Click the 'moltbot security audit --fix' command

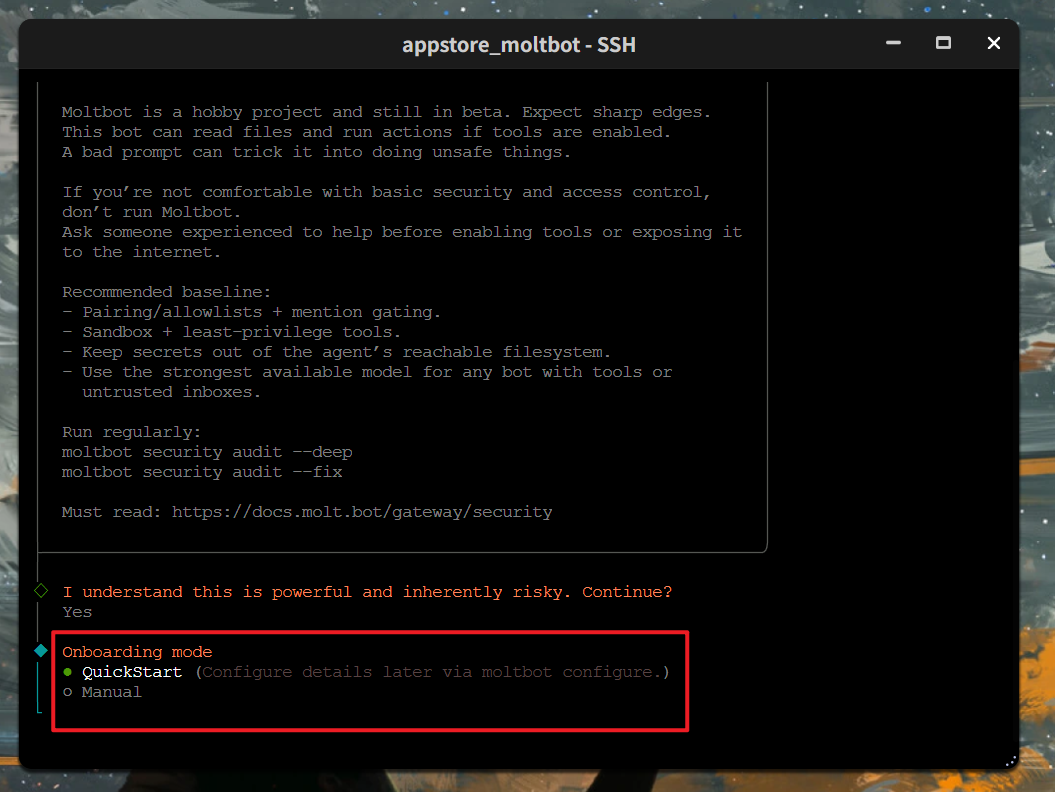click(x=202, y=472)
